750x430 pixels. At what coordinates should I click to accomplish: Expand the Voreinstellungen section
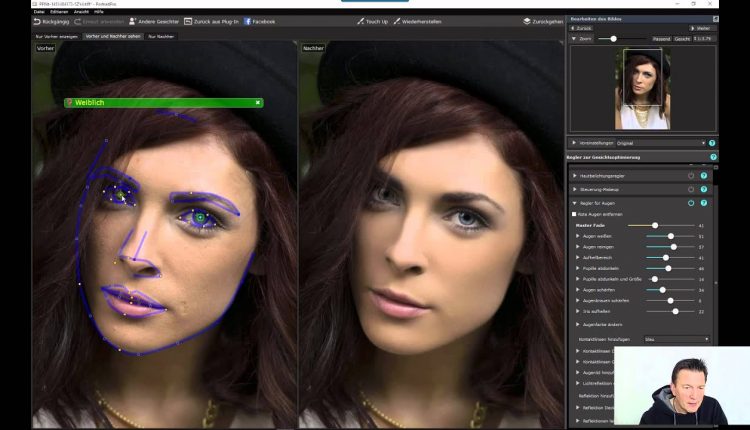pyautogui.click(x=574, y=143)
